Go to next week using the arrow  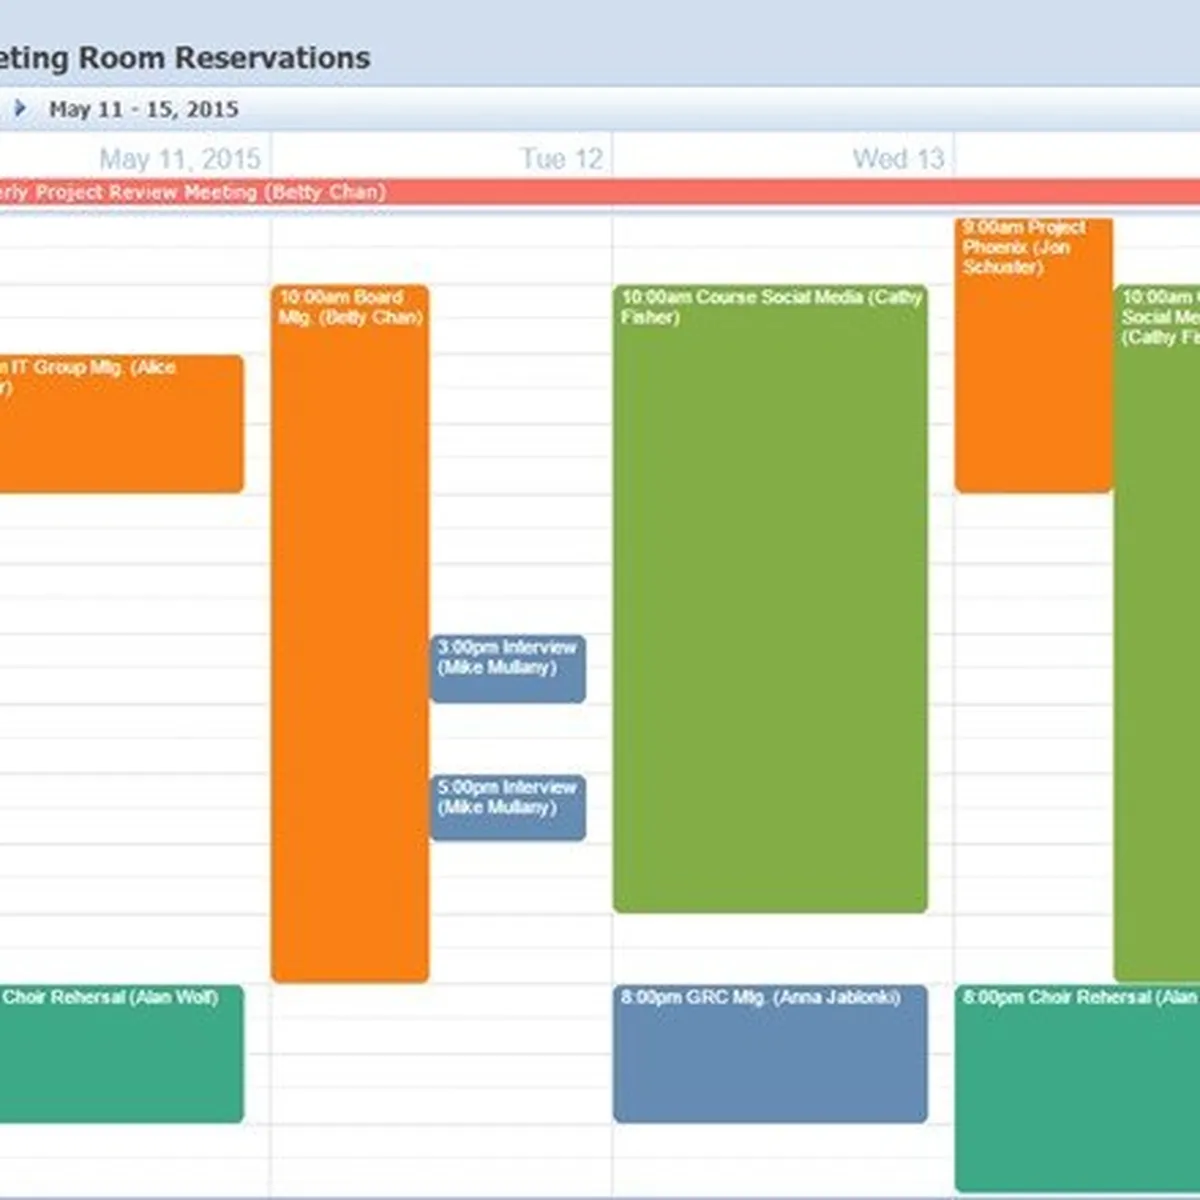click(20, 108)
